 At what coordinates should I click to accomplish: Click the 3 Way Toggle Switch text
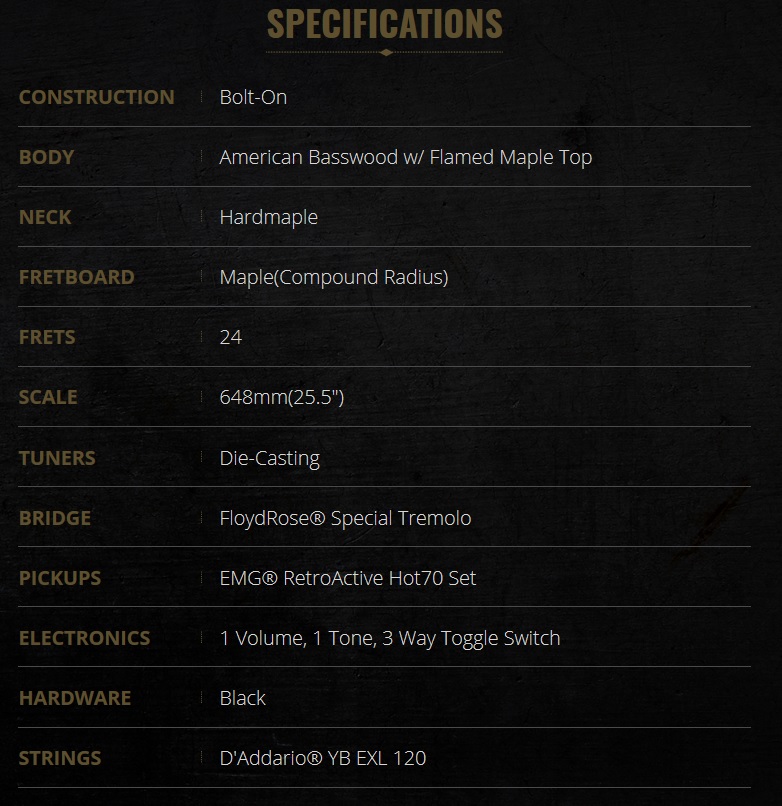470,638
